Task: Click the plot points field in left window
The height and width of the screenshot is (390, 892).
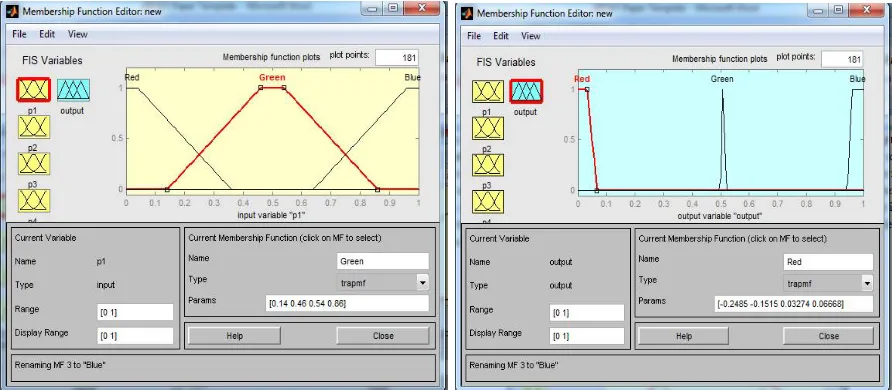Action: [x=397, y=57]
